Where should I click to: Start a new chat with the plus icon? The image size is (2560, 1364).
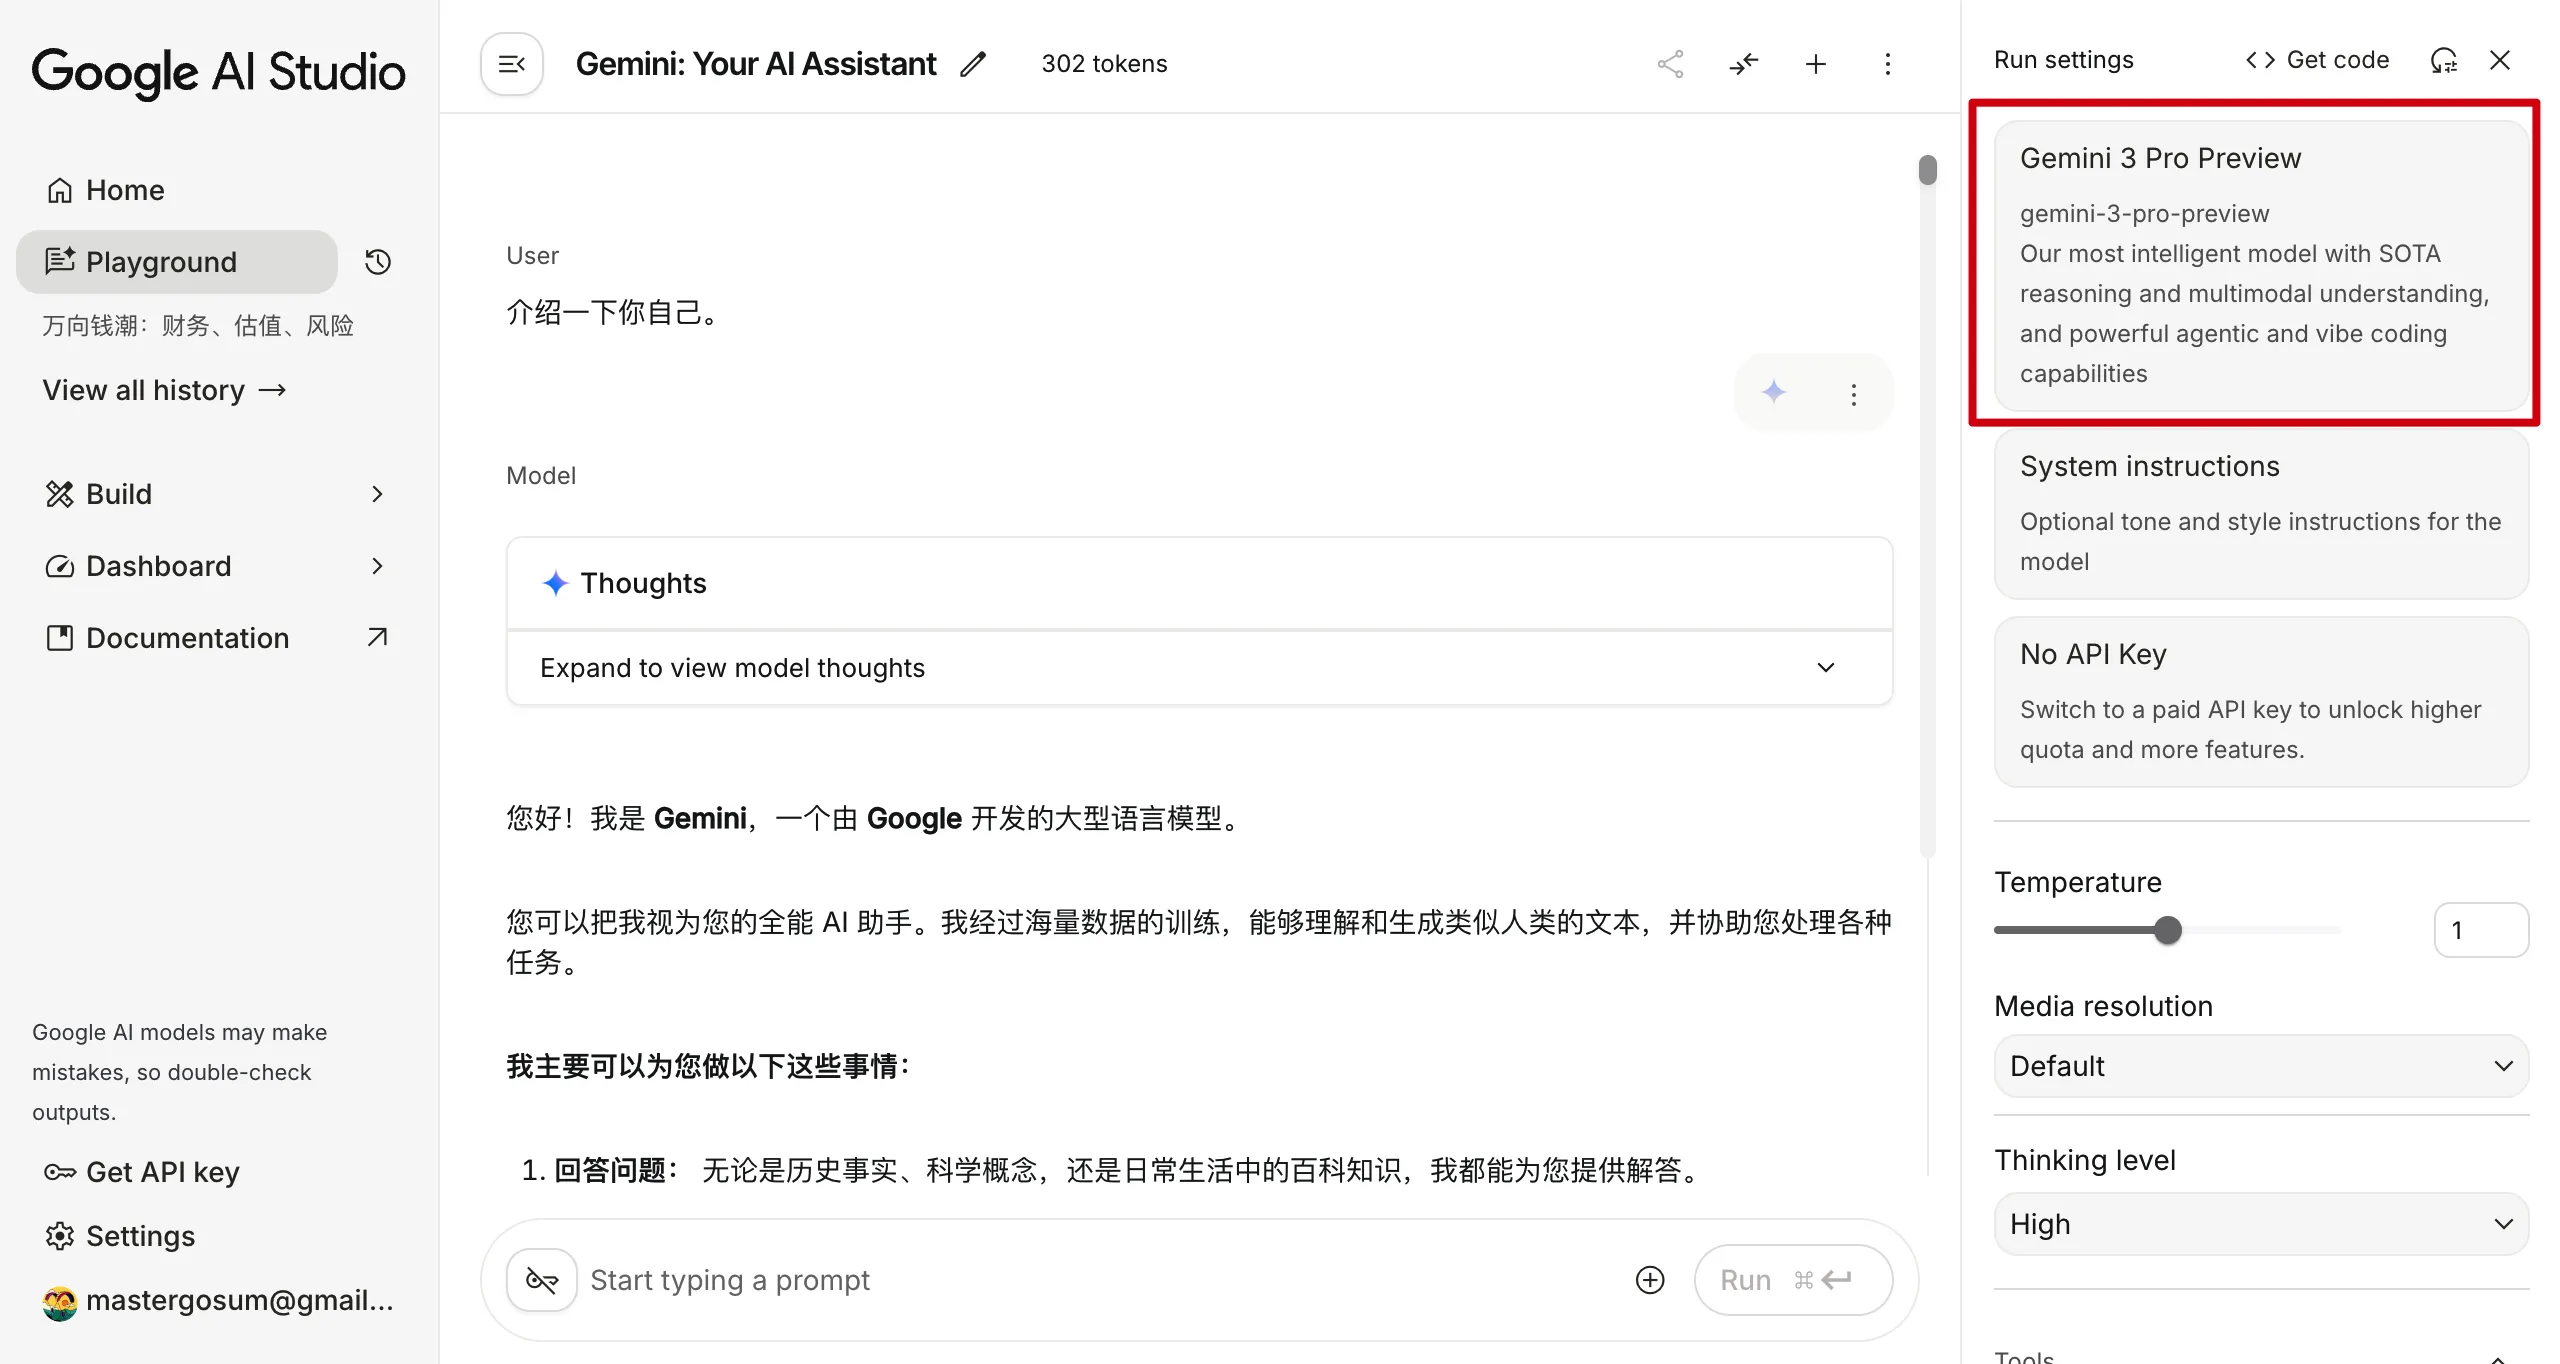[1816, 63]
